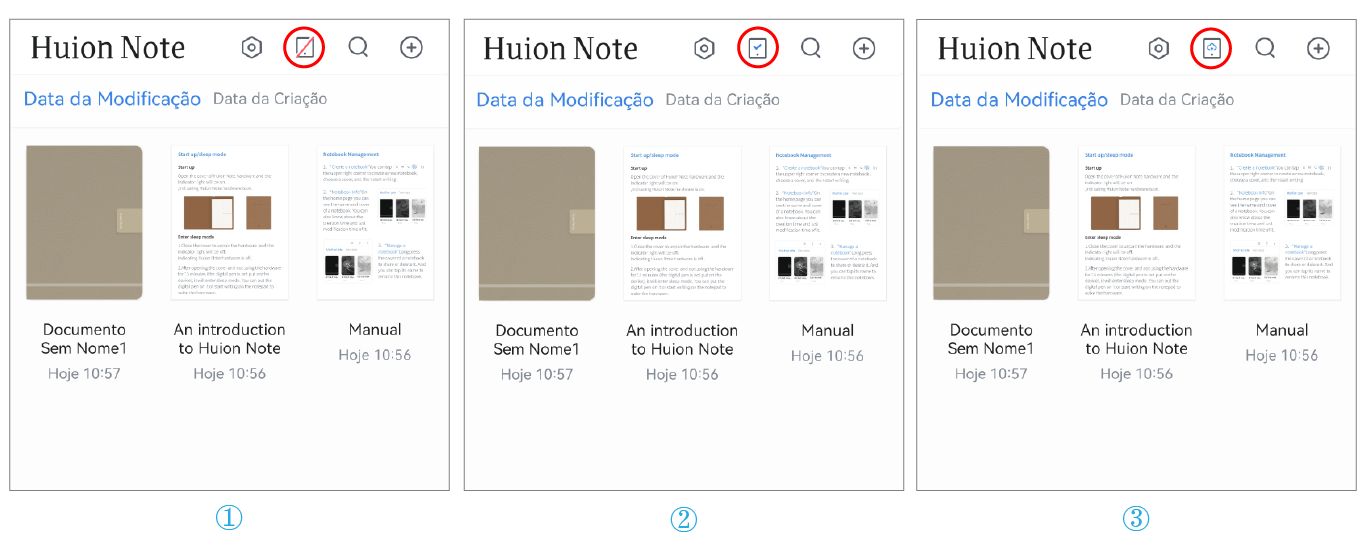The width and height of the screenshot is (1366, 548).
Task: Tap the search magnifier in the first panel
Action: [358, 48]
